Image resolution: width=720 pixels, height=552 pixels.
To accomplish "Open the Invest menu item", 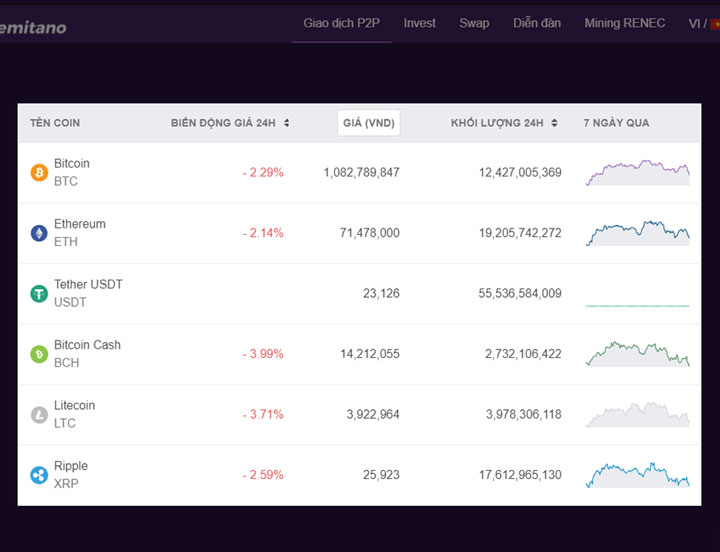I will point(420,23).
